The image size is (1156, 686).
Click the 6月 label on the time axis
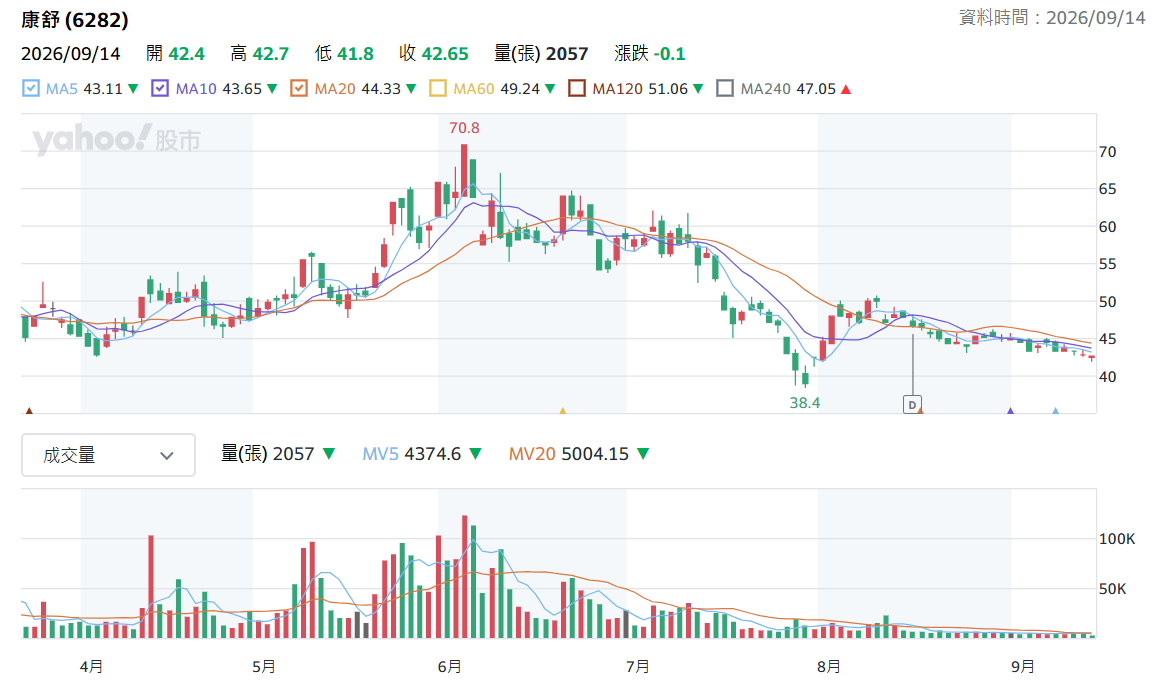pyautogui.click(x=450, y=667)
